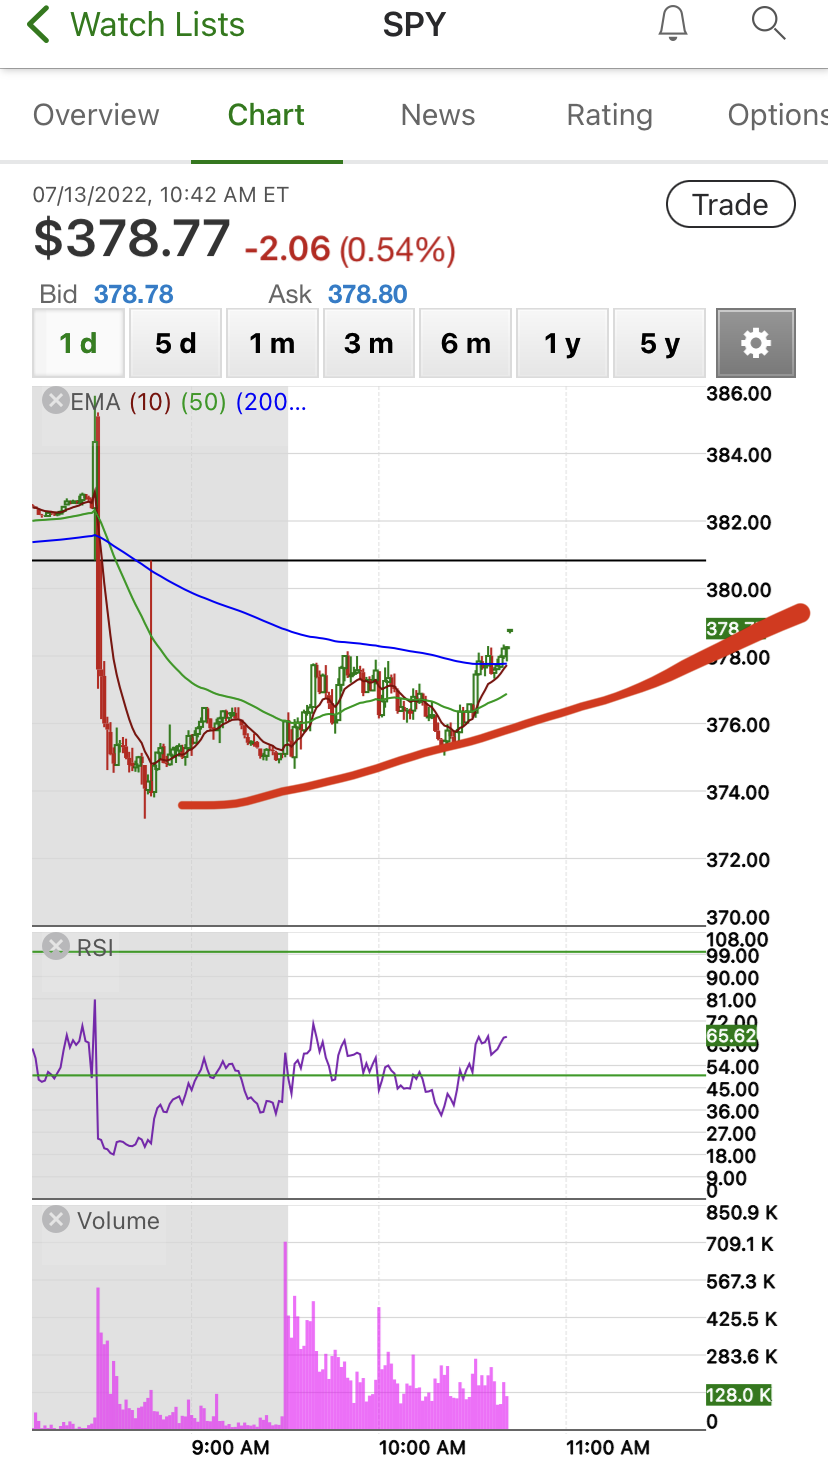The height and width of the screenshot is (1459, 828).
Task: Open the alerts bell icon
Action: (674, 23)
